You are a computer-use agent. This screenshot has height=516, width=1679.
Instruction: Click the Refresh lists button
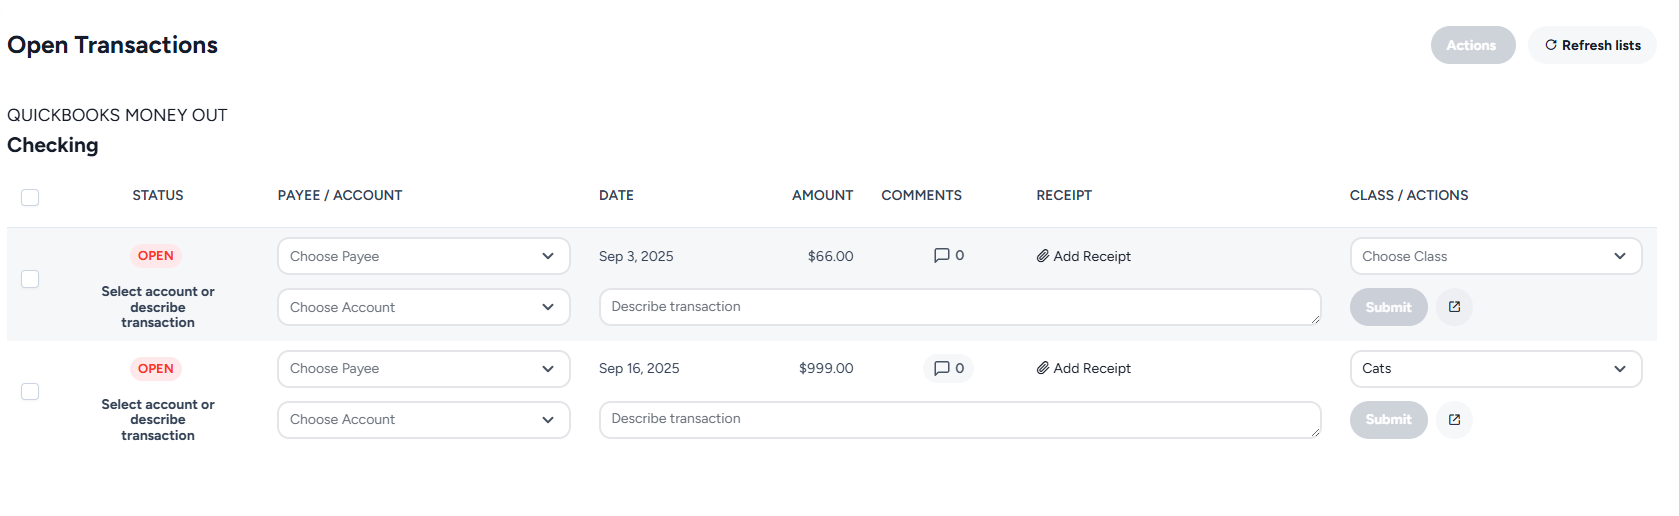pos(1592,45)
